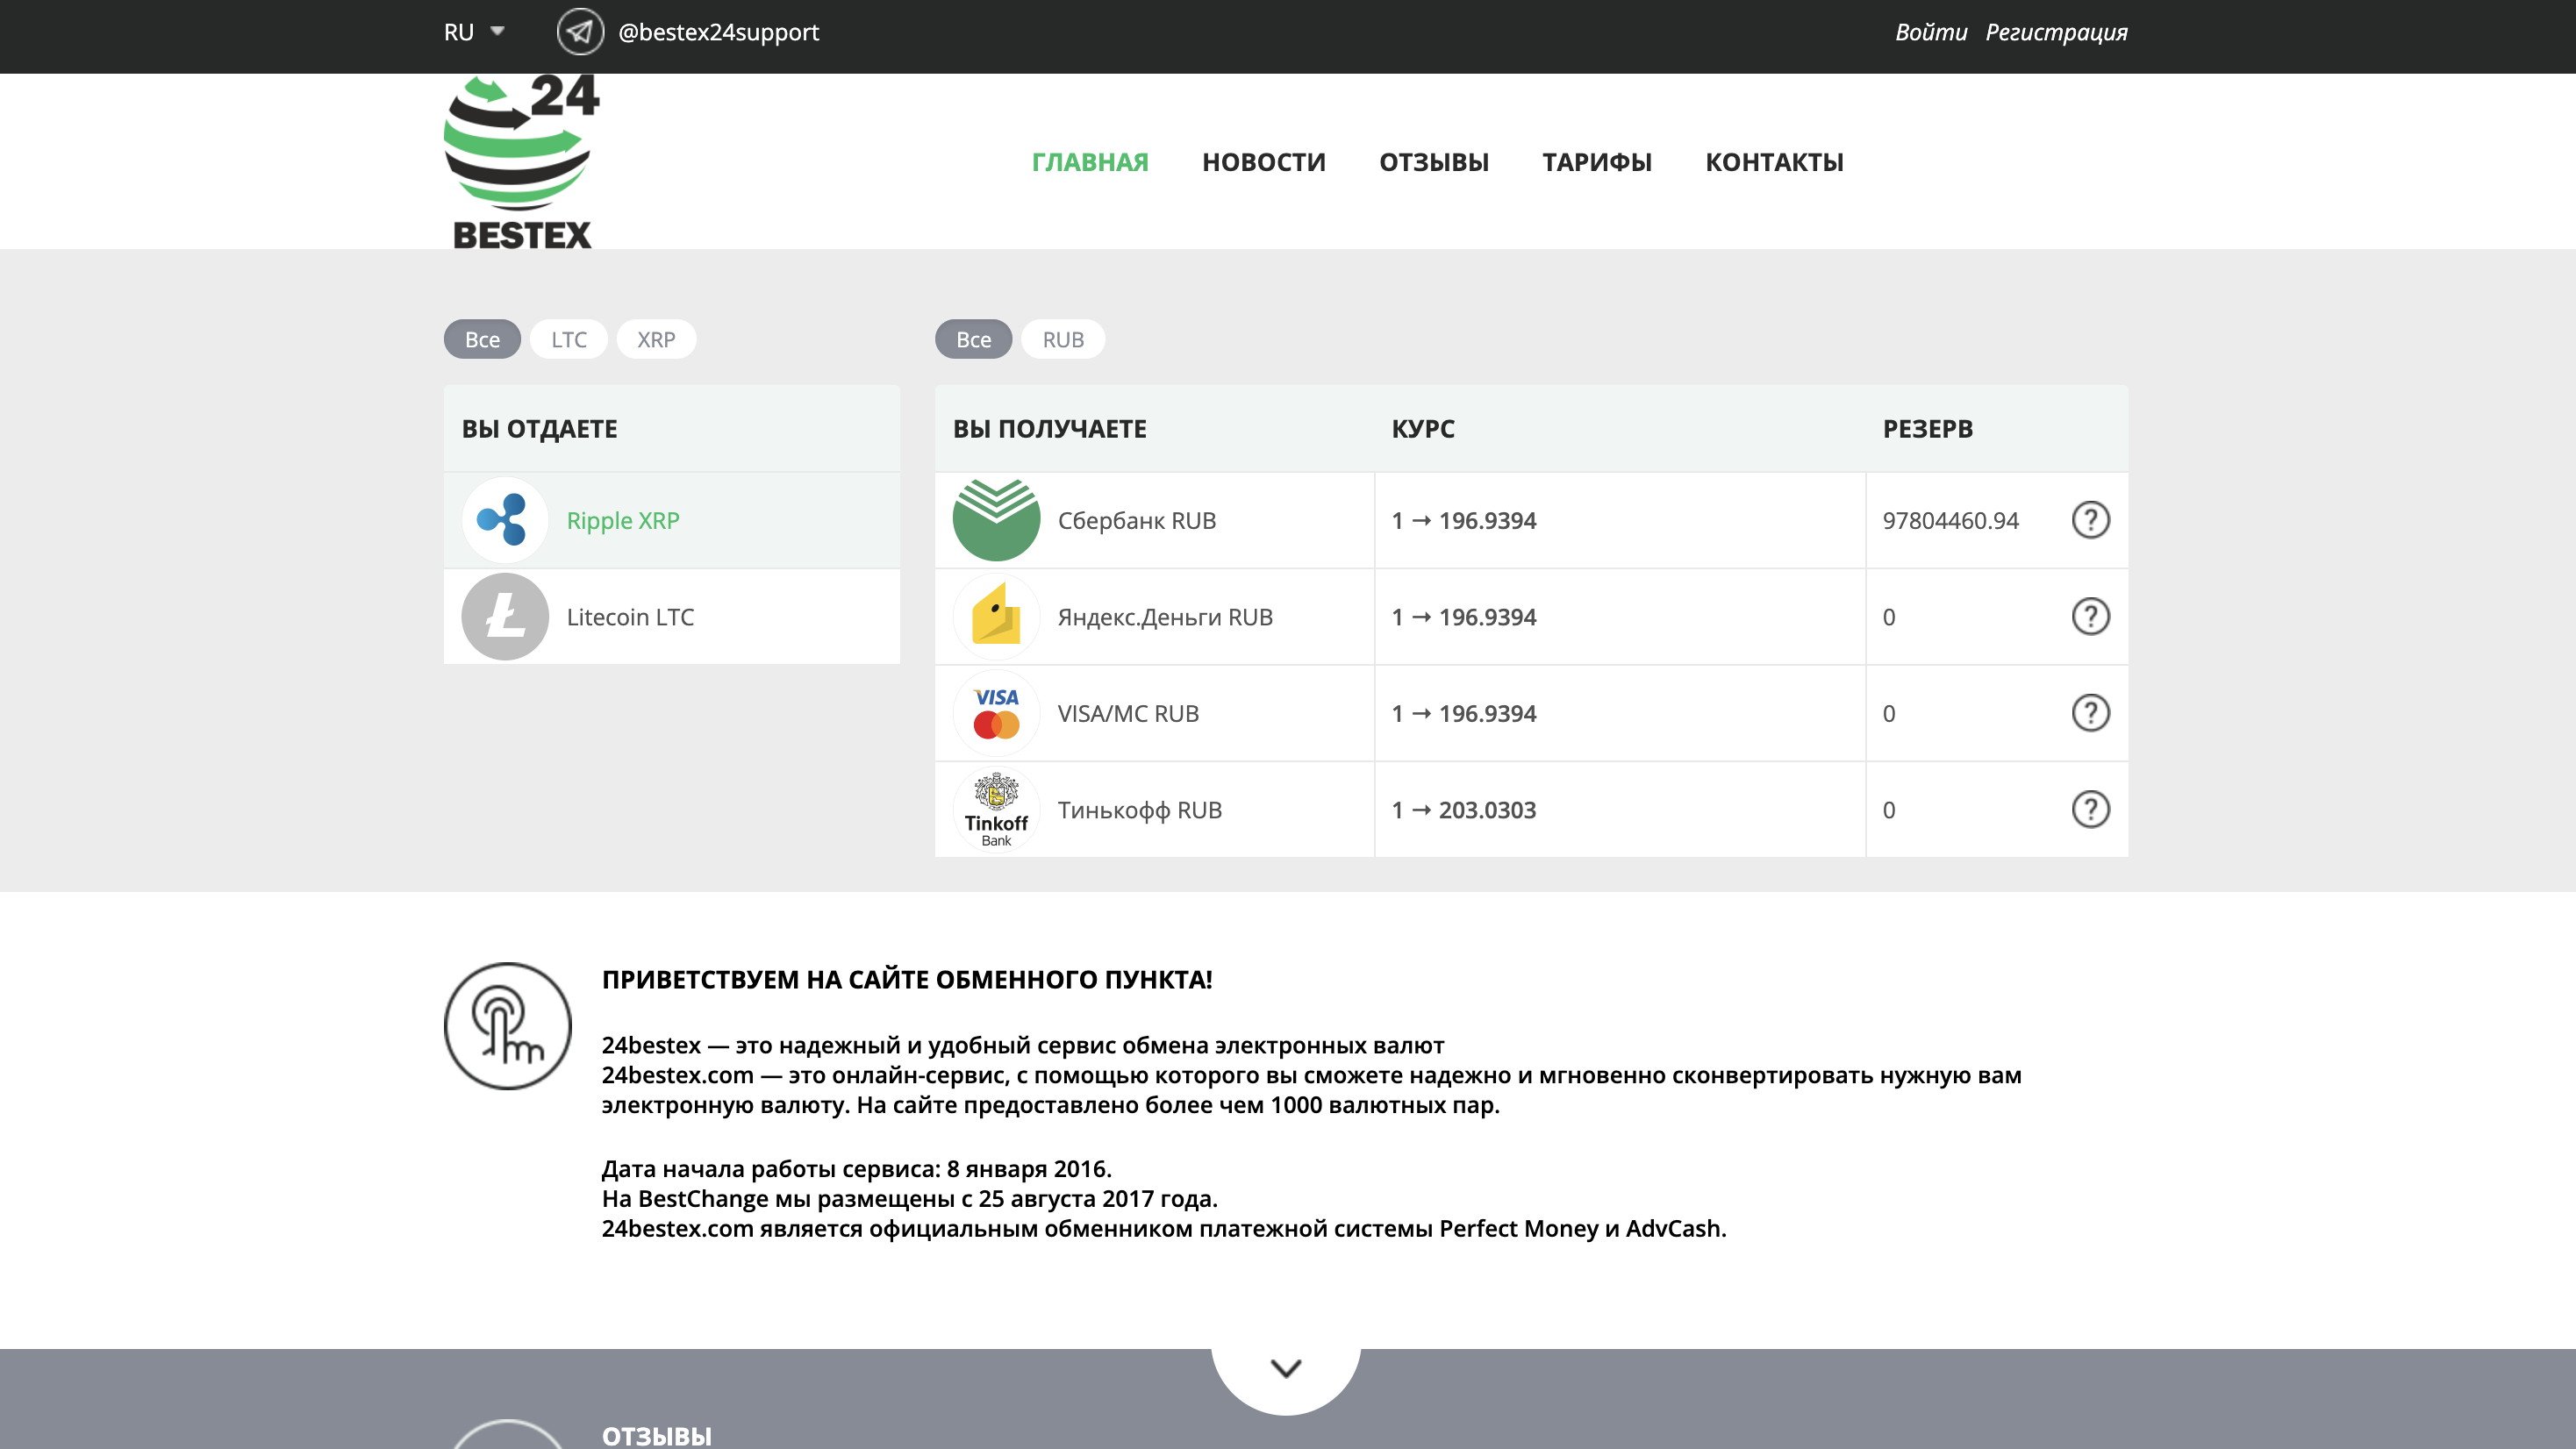Click the Bestex 24 logo
The image size is (2576, 1449).
(521, 162)
